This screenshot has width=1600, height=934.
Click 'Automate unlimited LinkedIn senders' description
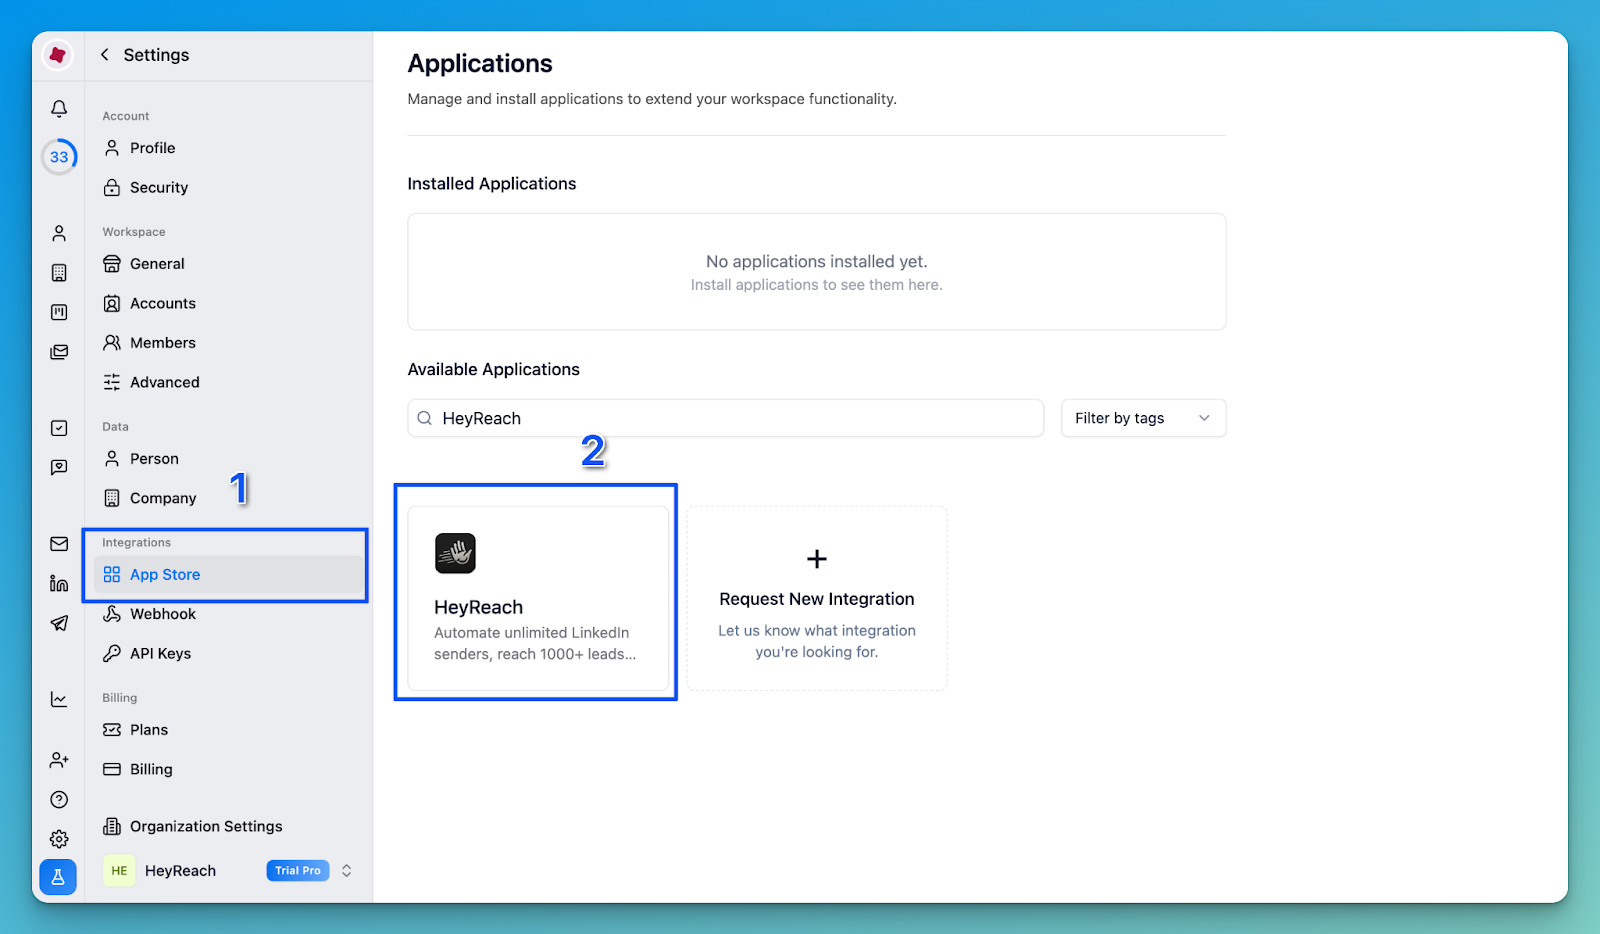click(535, 643)
